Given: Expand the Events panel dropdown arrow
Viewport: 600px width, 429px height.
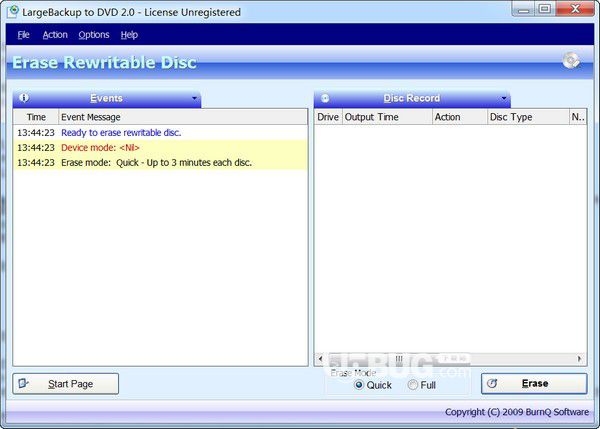Looking at the screenshot, I should [194, 99].
